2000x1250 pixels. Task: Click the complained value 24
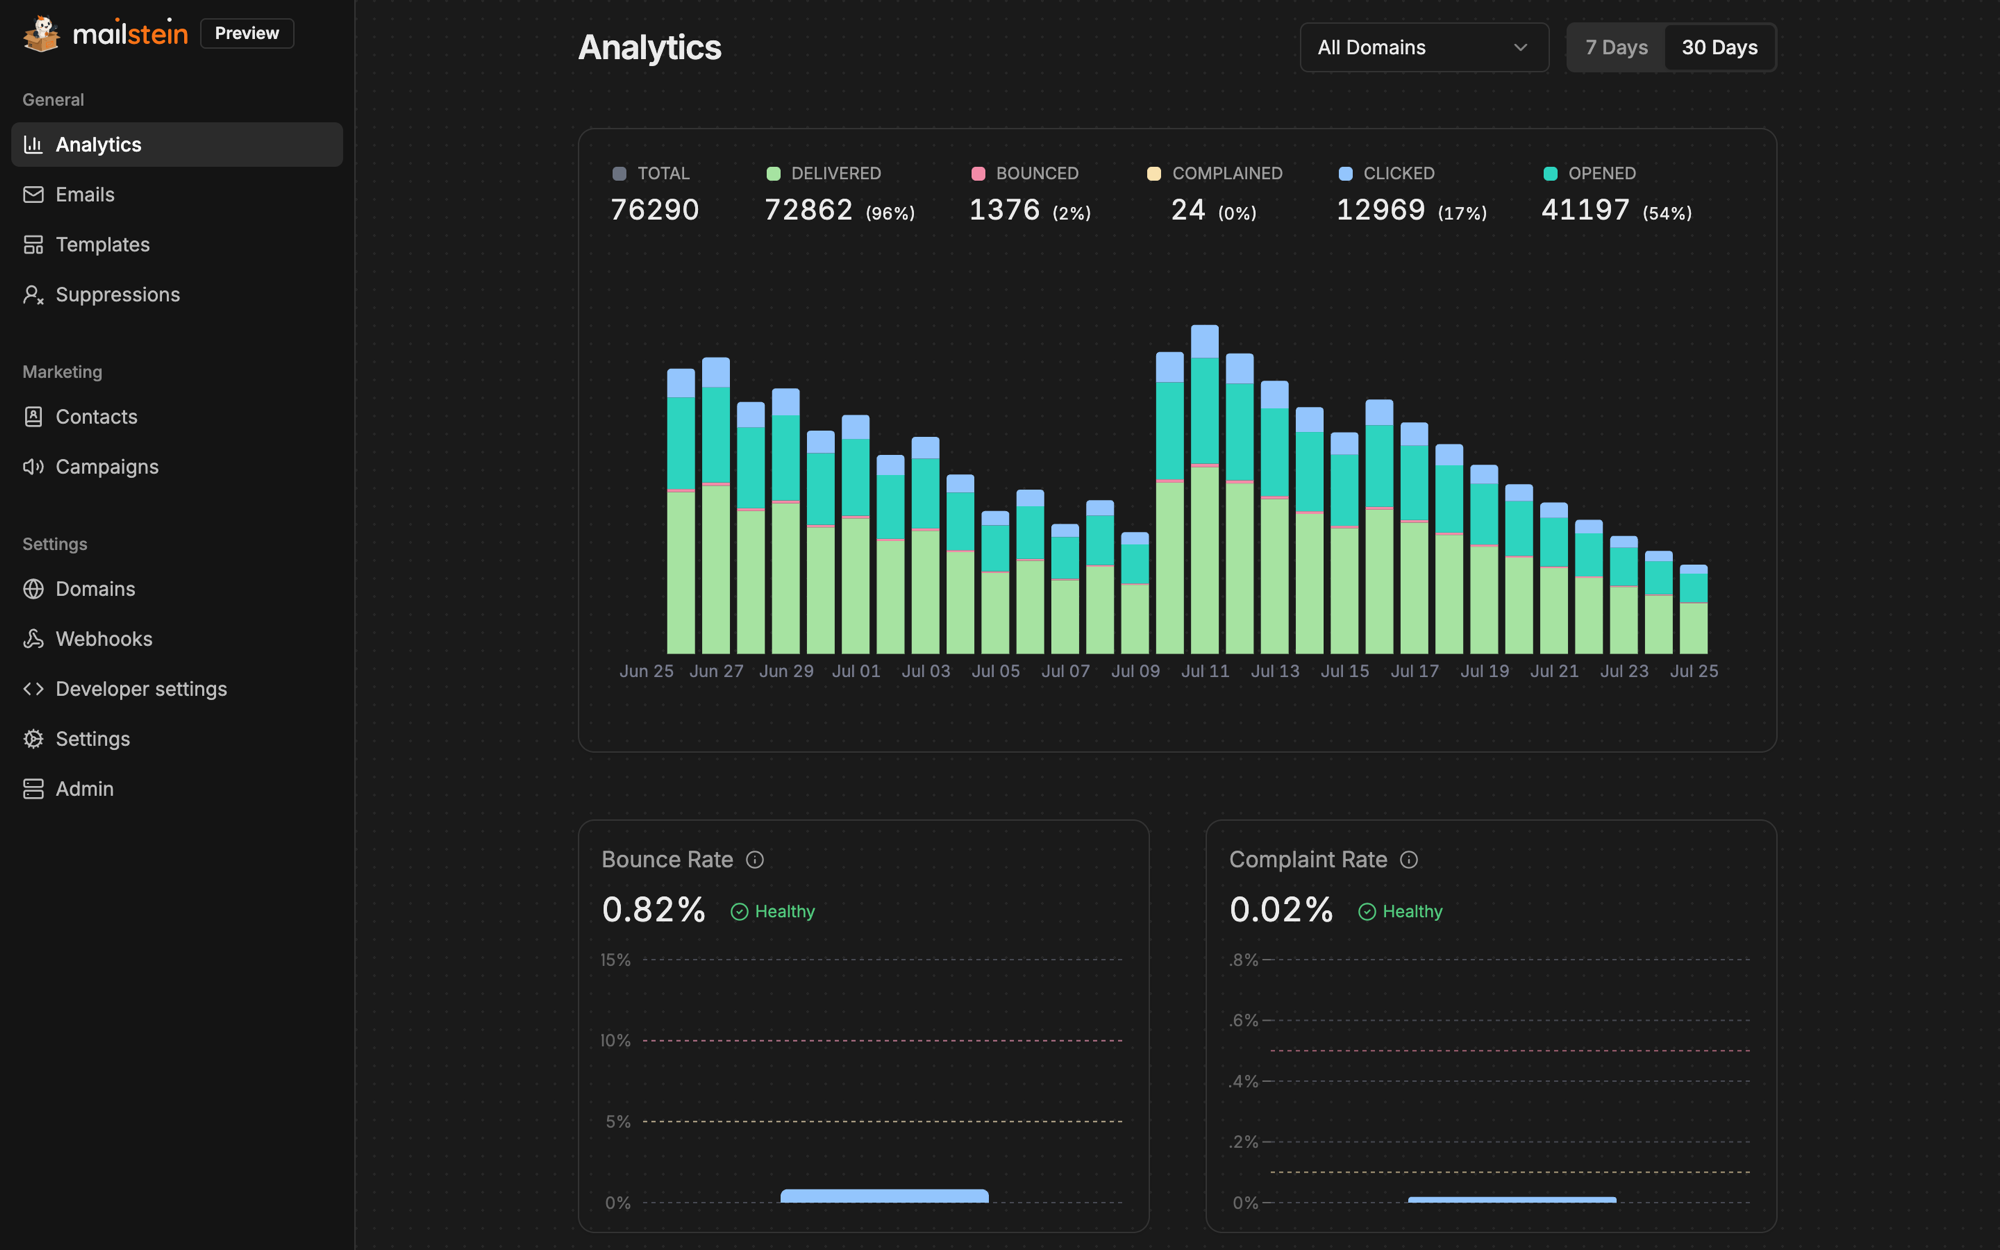[1188, 210]
